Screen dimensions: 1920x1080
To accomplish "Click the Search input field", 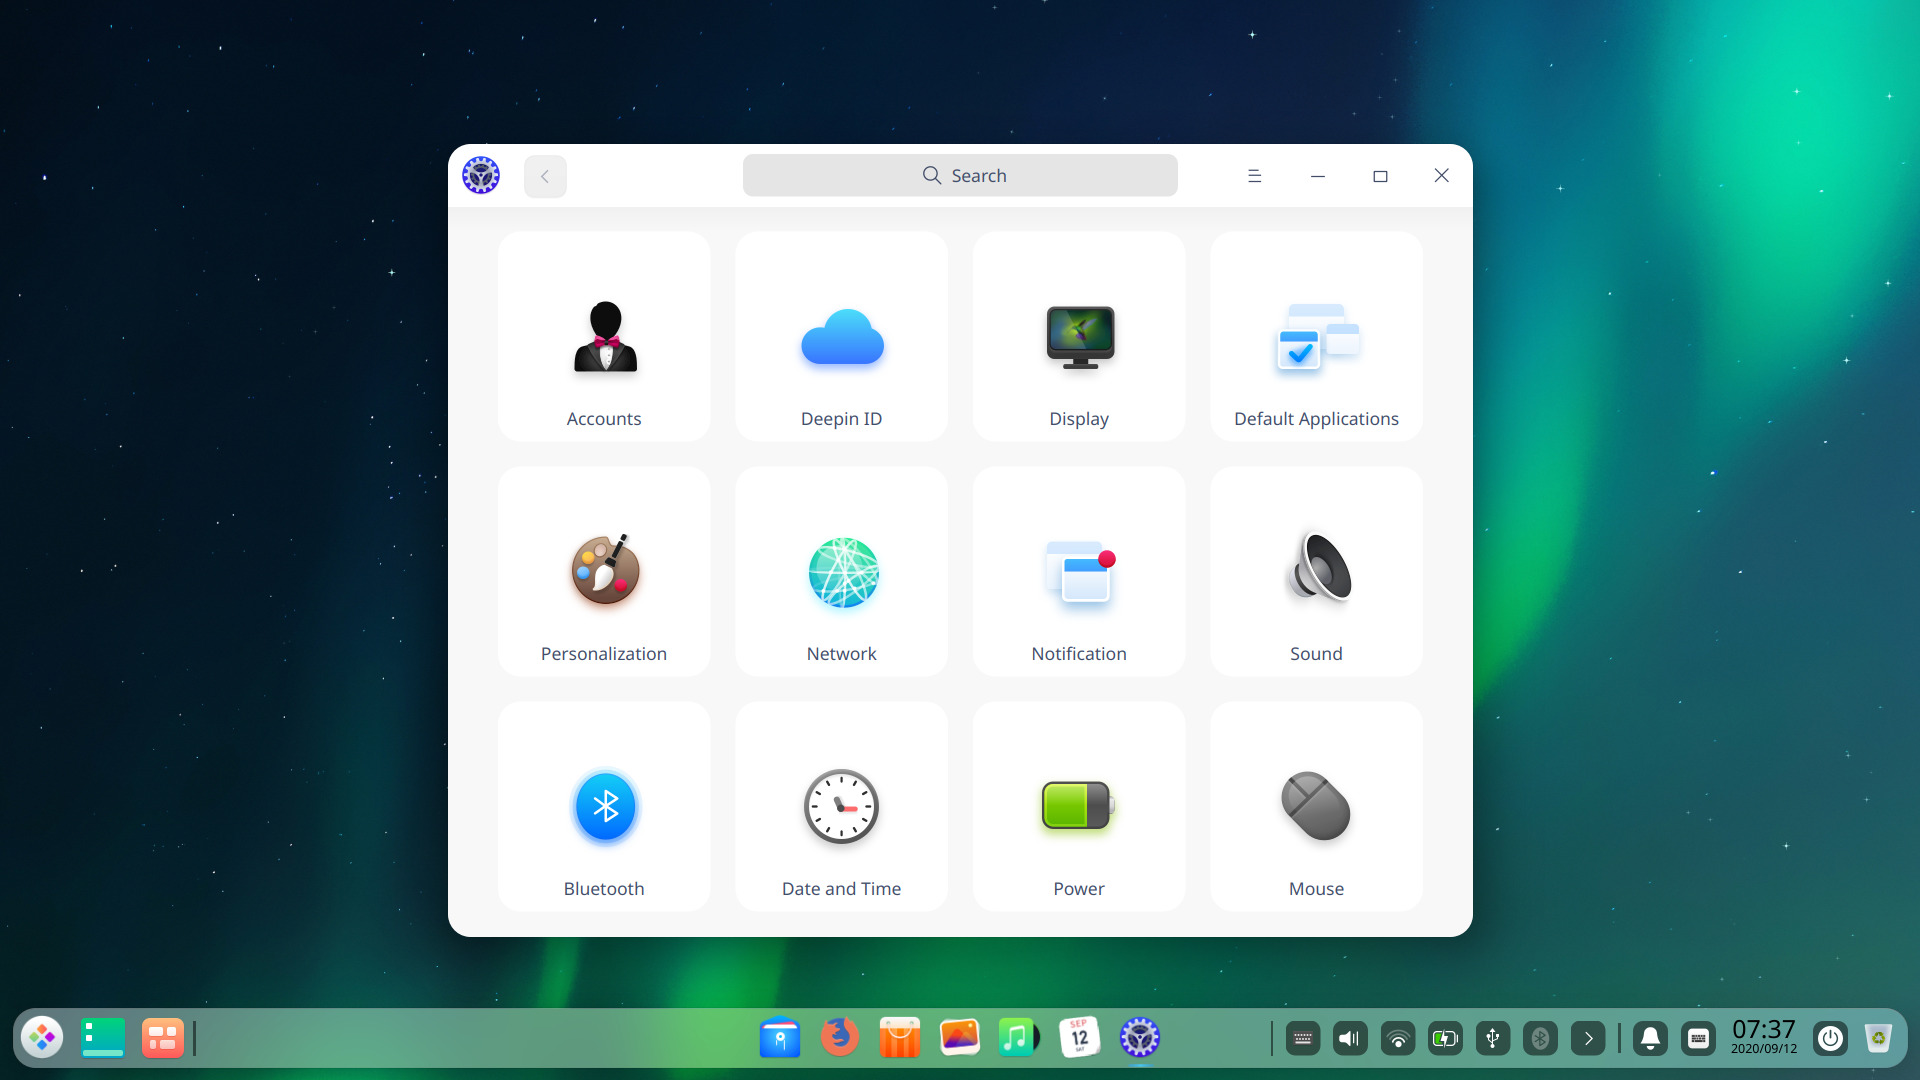I will pyautogui.click(x=960, y=175).
